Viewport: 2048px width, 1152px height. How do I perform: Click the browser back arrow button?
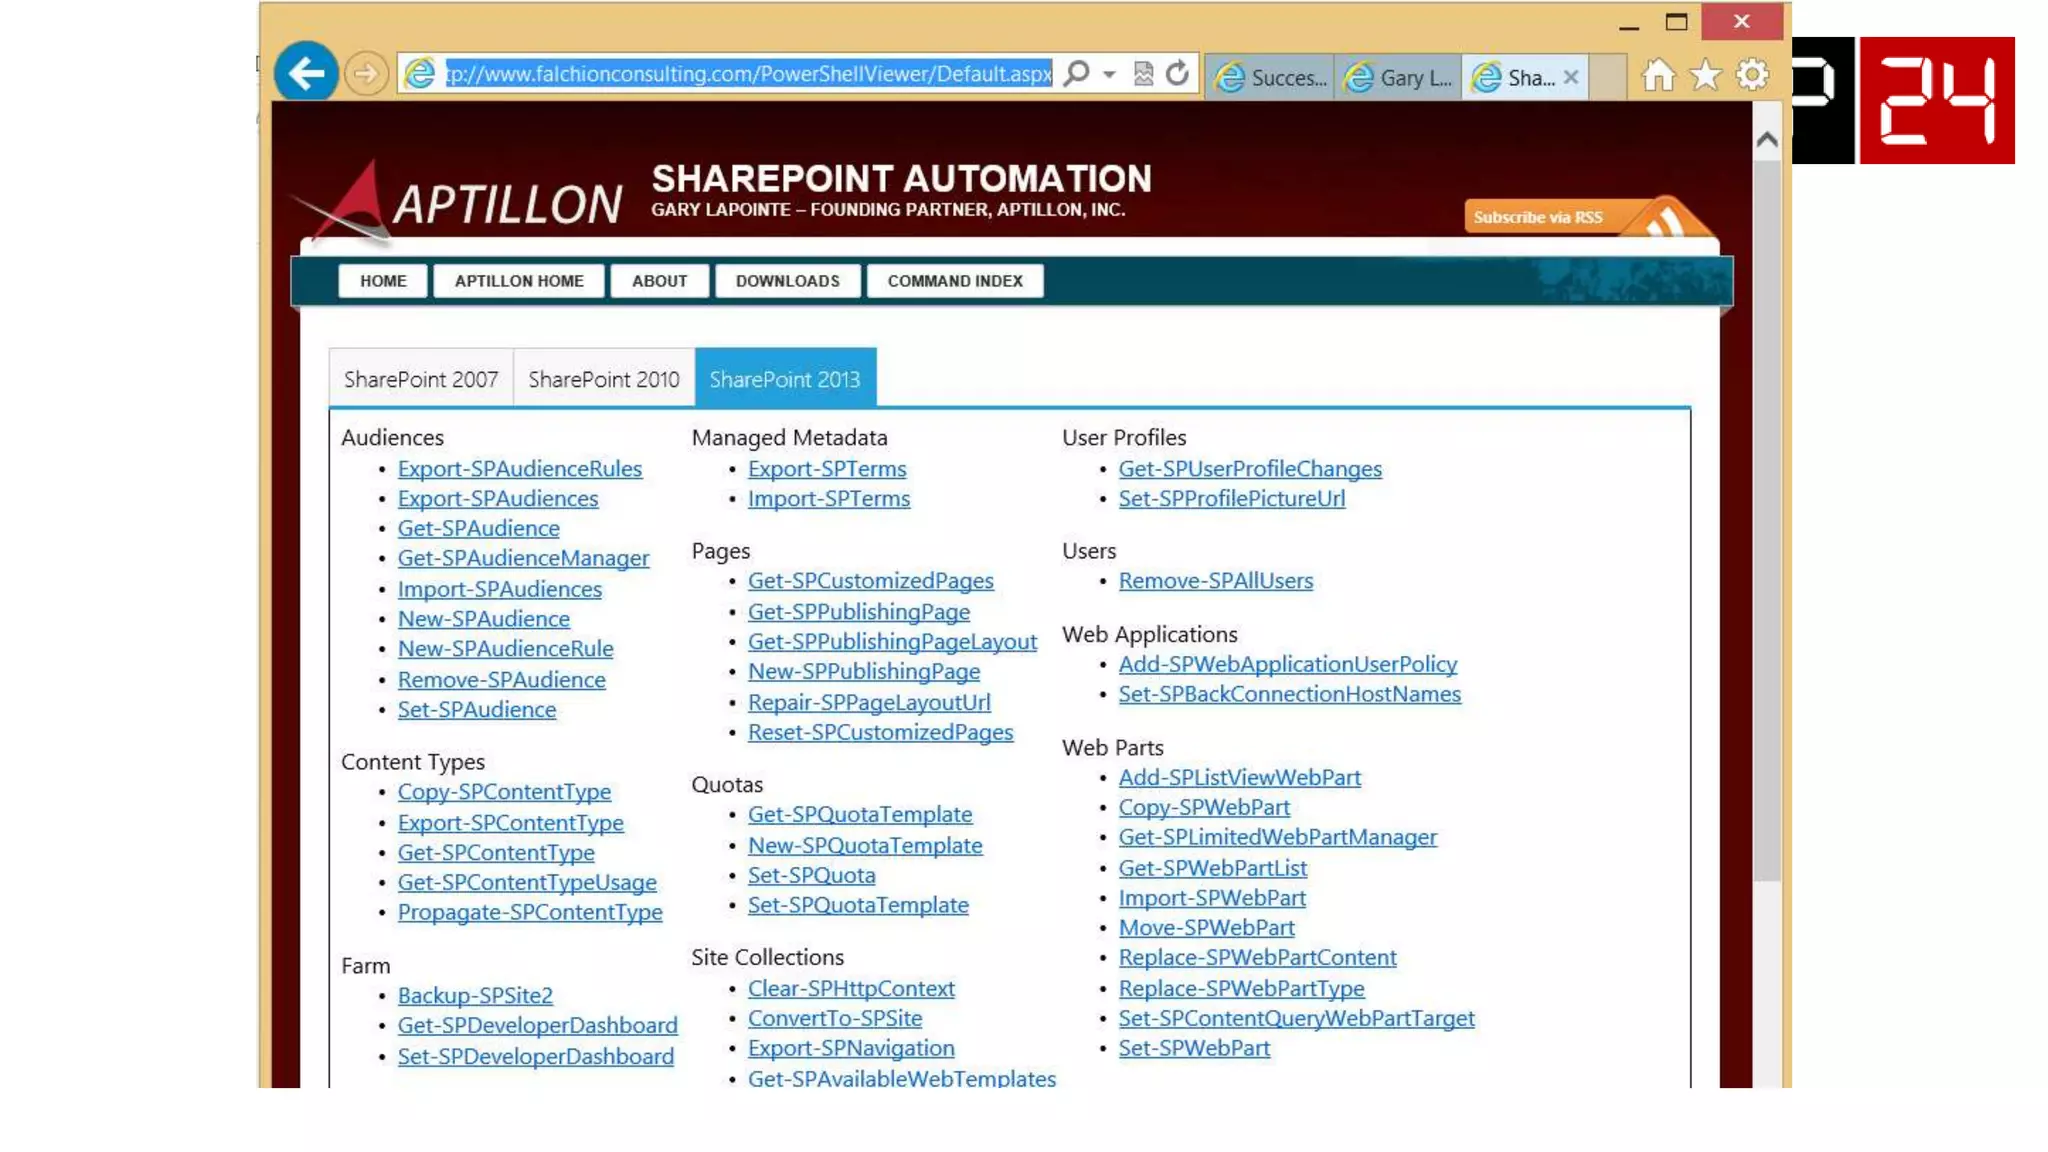tap(305, 72)
